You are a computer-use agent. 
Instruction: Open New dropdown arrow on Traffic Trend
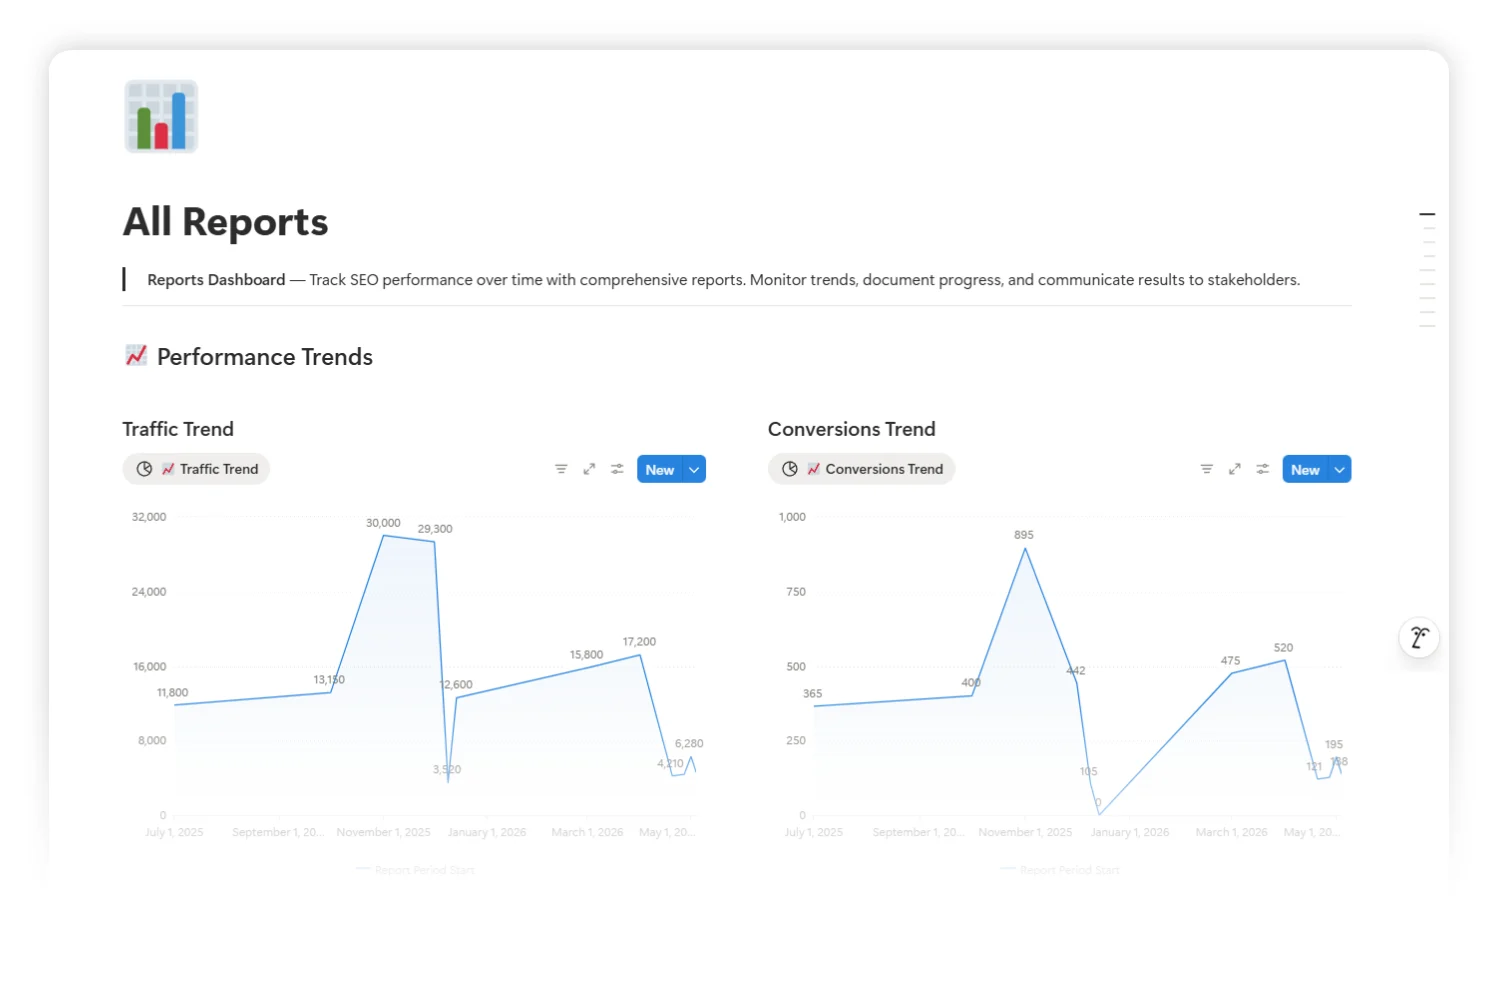point(694,469)
